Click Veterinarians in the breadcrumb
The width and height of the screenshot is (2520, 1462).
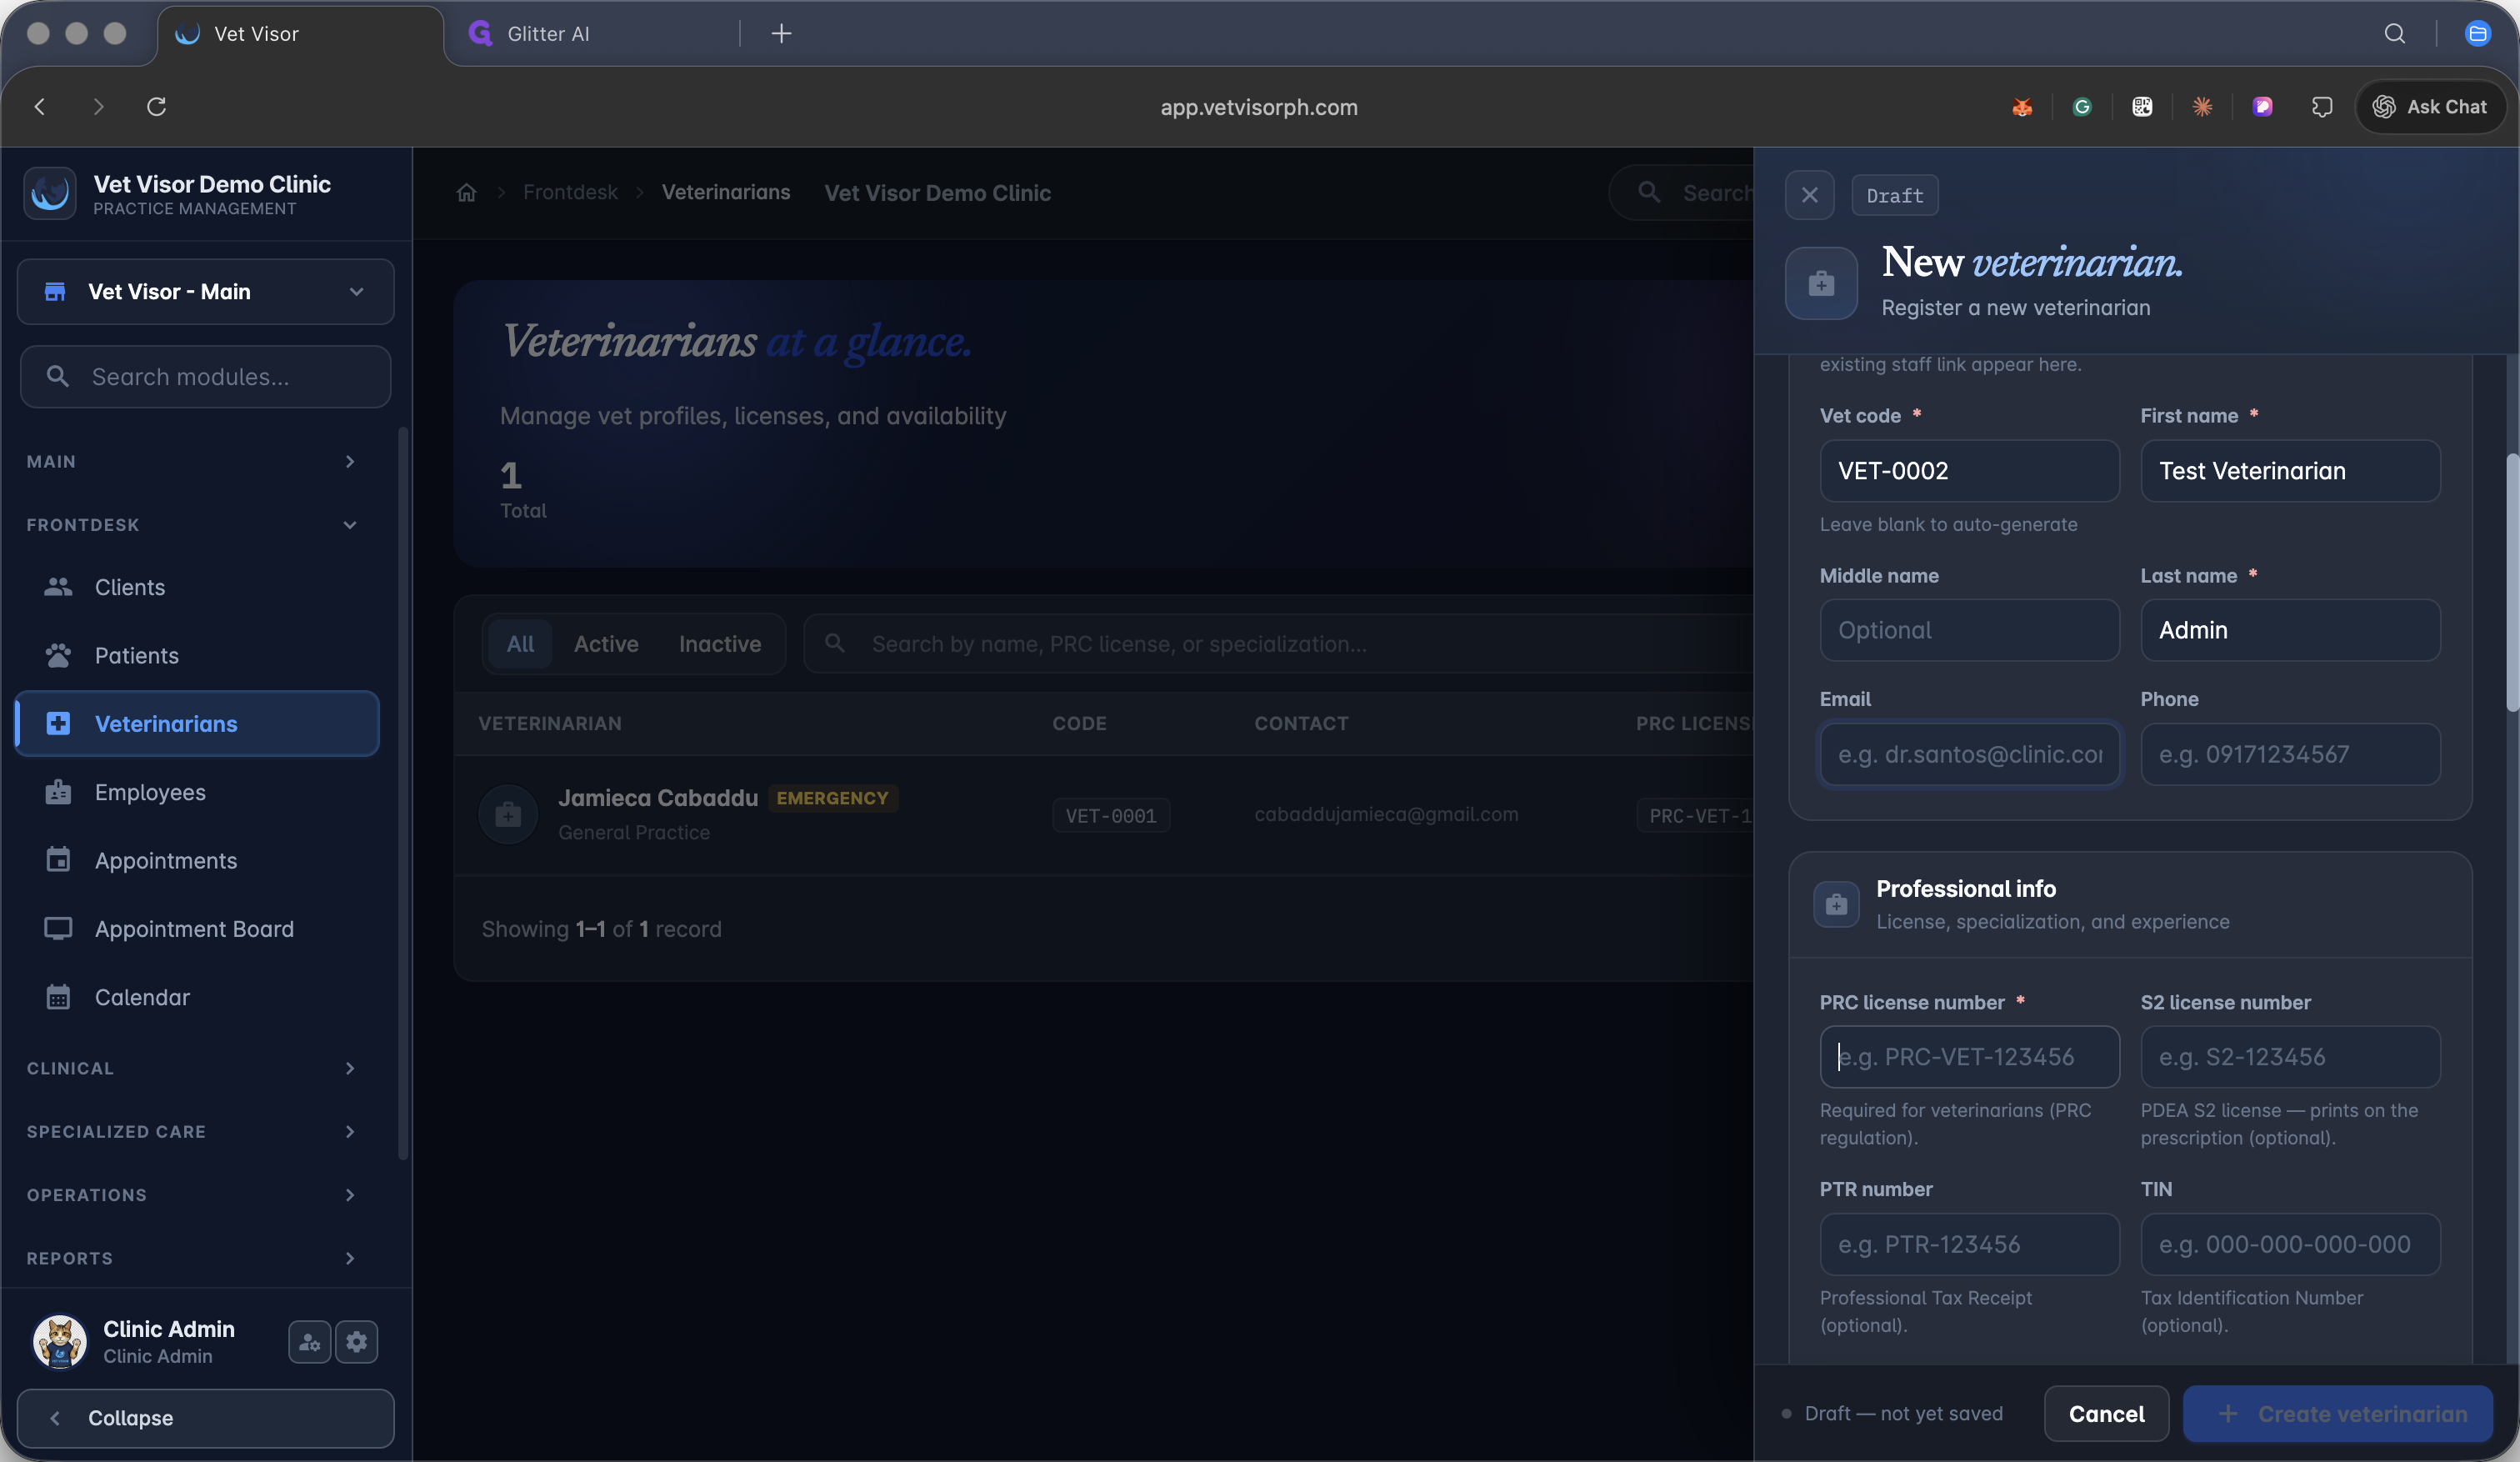click(x=726, y=193)
